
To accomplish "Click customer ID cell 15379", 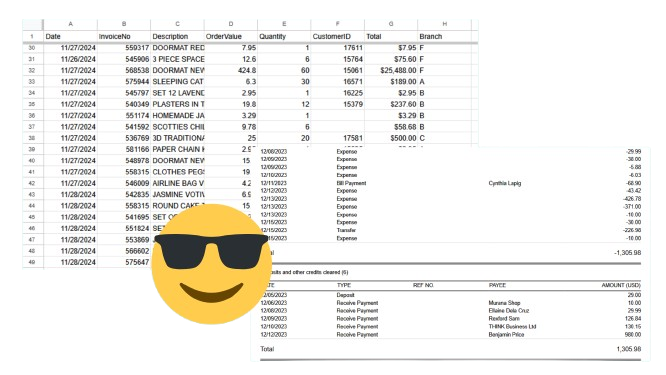I will (x=338, y=104).
